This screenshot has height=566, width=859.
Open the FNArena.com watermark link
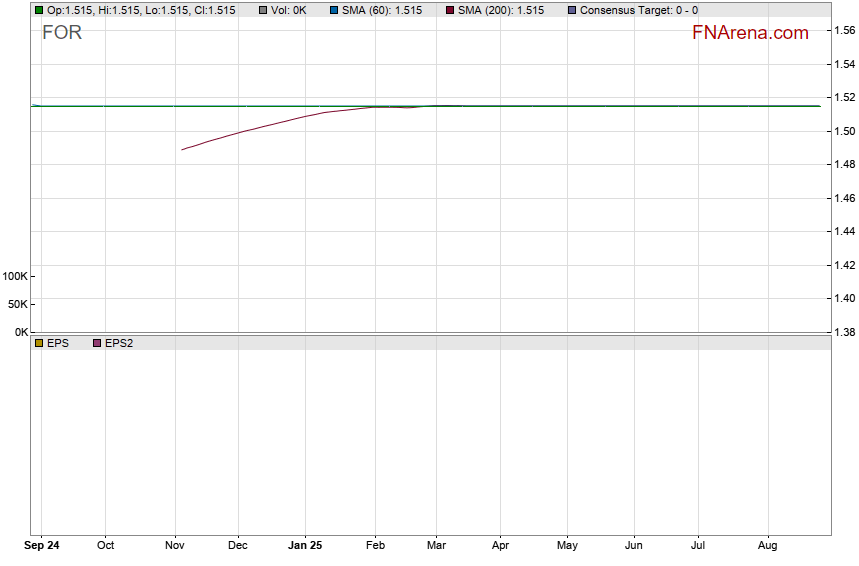click(x=750, y=33)
